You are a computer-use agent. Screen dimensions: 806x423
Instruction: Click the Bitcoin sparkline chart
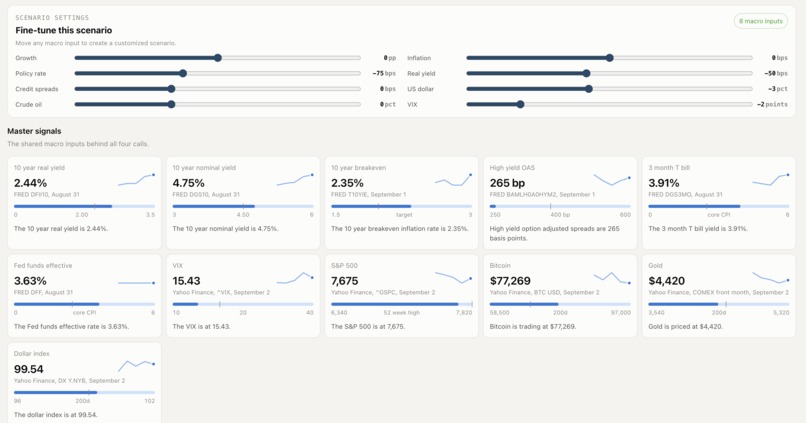[x=612, y=278]
